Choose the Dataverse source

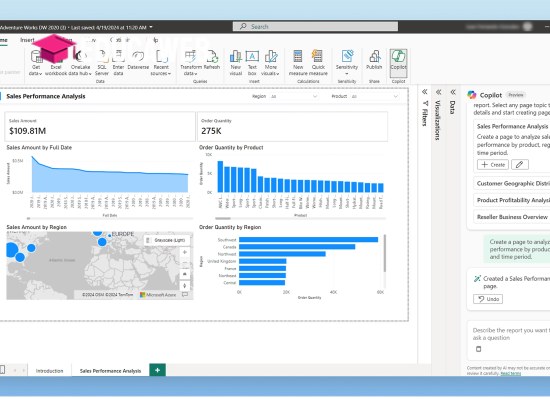click(138, 60)
